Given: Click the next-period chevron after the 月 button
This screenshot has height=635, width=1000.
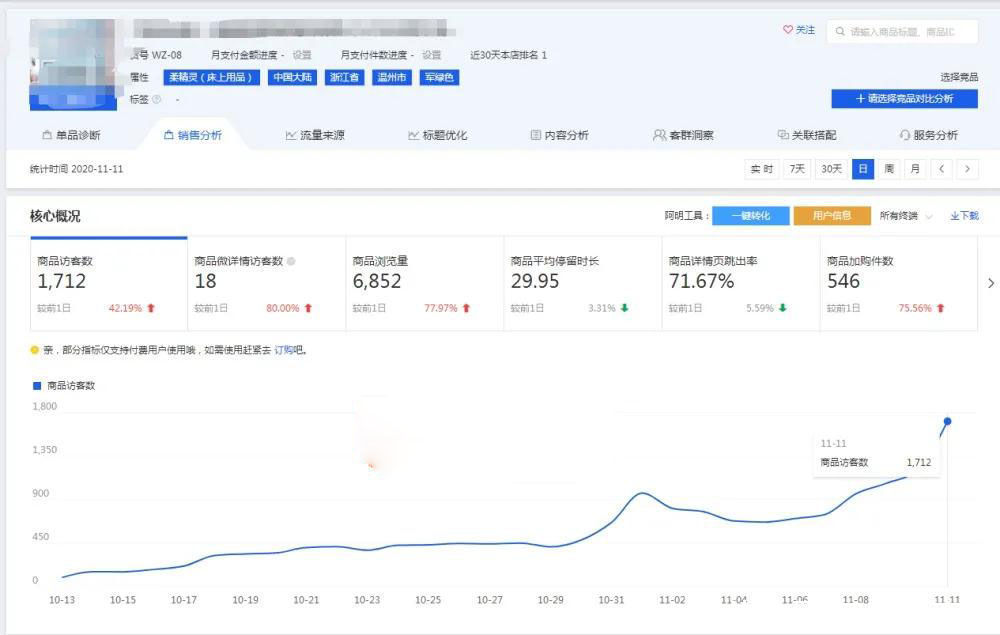Looking at the screenshot, I should (967, 169).
